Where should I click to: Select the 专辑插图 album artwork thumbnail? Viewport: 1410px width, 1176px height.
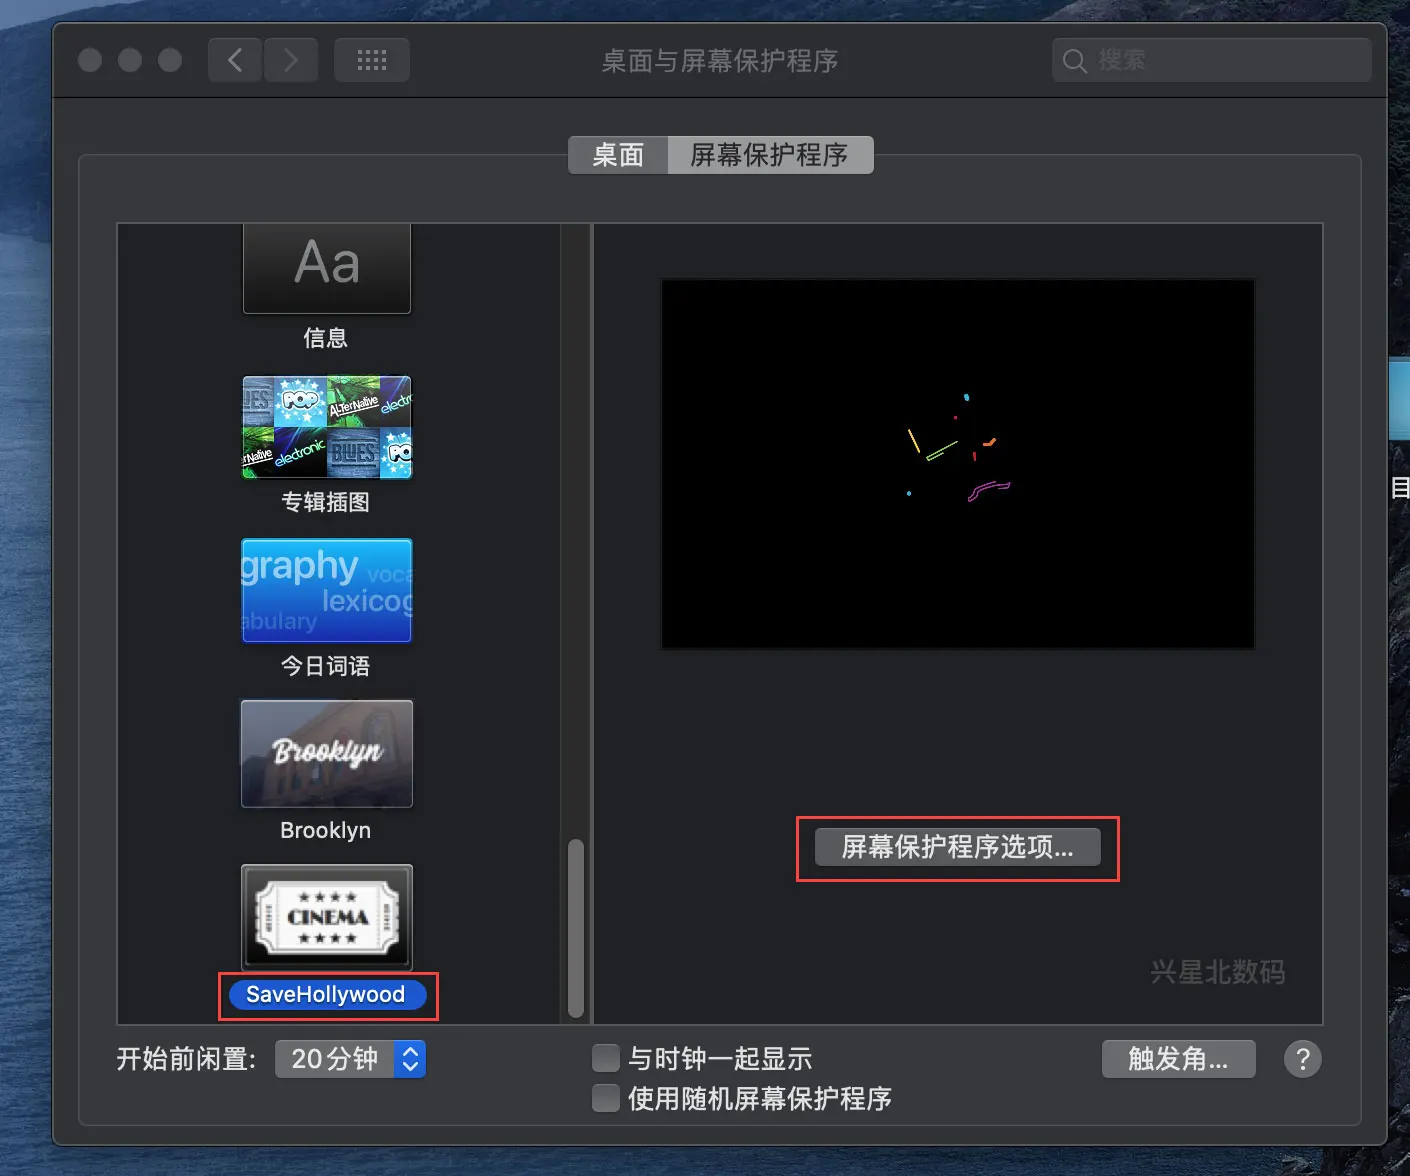(327, 427)
